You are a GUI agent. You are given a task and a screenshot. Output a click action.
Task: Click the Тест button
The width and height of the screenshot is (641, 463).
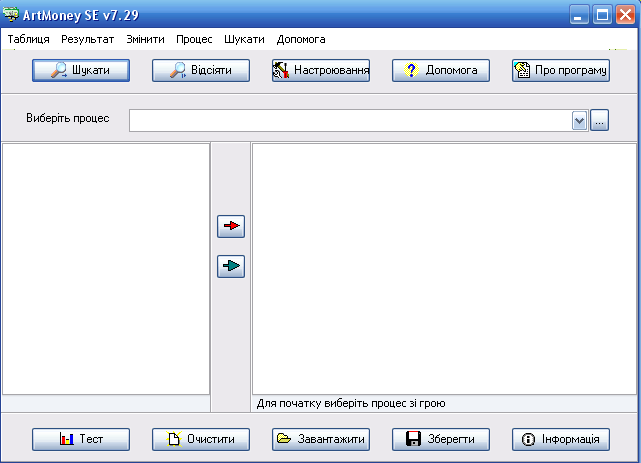point(81,439)
